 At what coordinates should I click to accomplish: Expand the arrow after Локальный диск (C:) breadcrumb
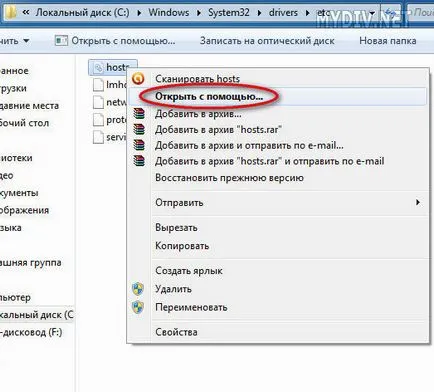coord(139,13)
